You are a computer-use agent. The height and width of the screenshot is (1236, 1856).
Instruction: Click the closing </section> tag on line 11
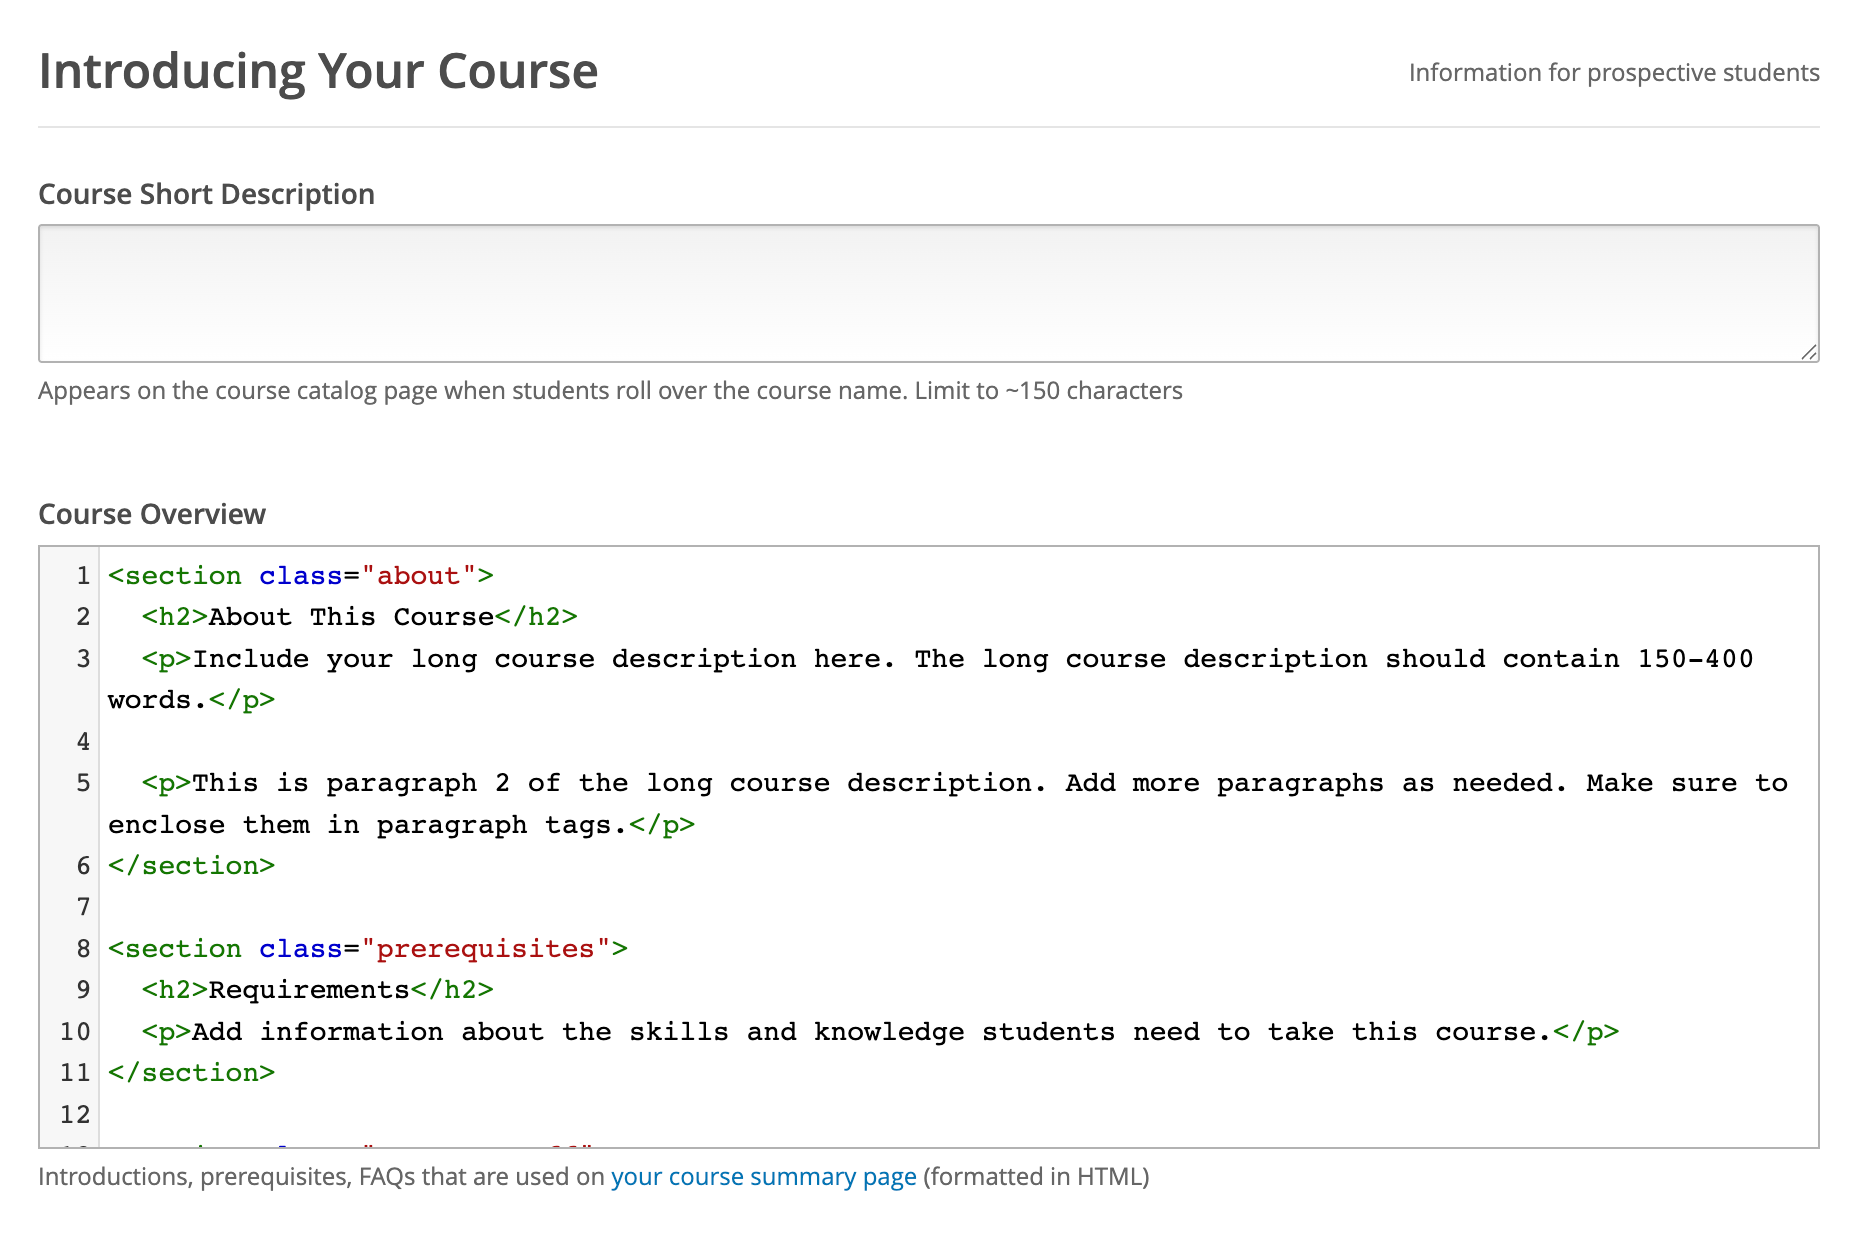pos(191,1073)
